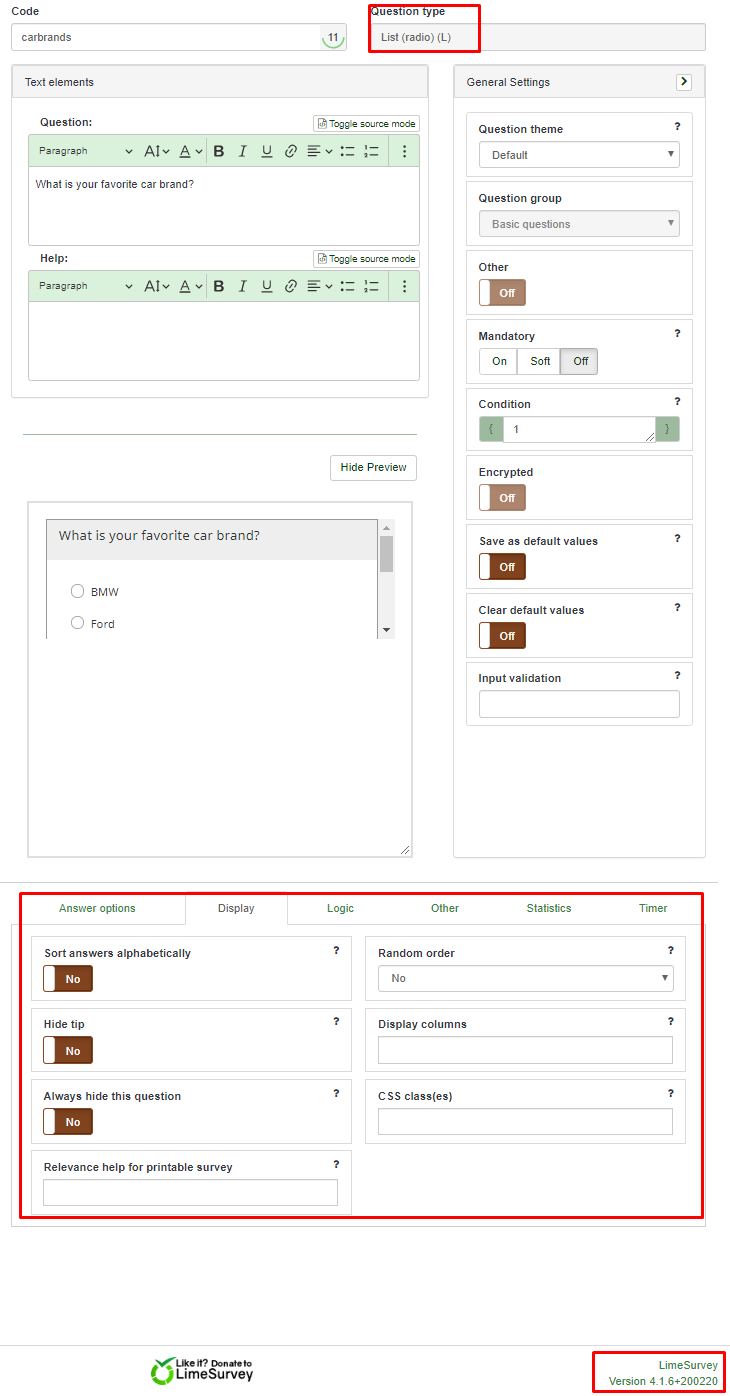Insert bulleted list in Question editor

click(347, 151)
